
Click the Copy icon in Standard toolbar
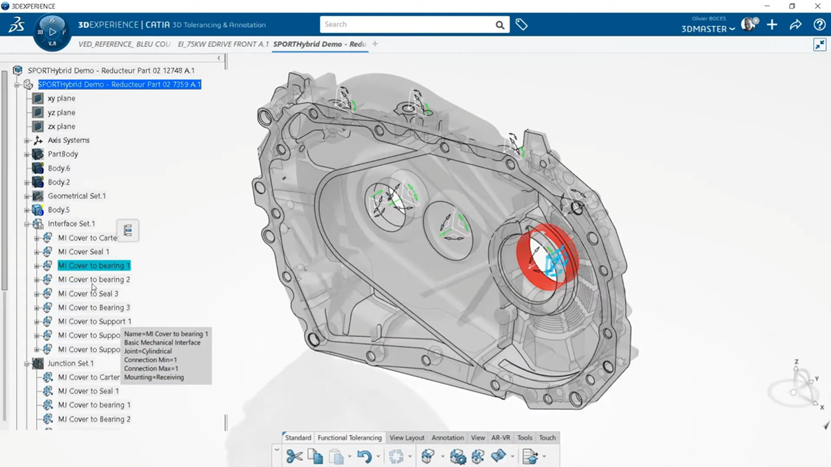coord(315,456)
